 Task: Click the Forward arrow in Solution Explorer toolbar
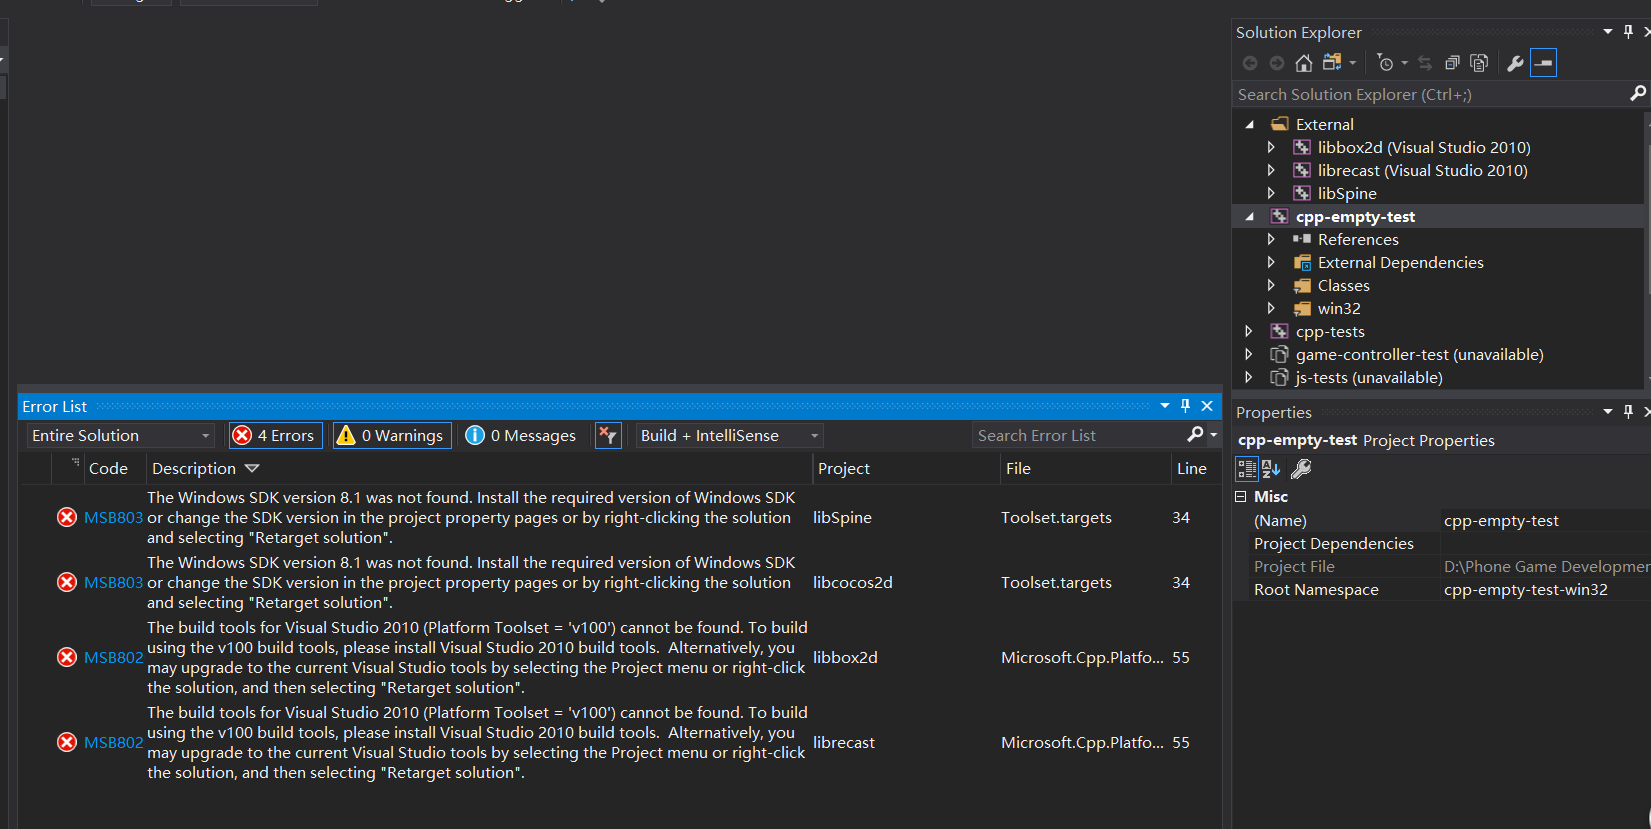tap(1277, 63)
